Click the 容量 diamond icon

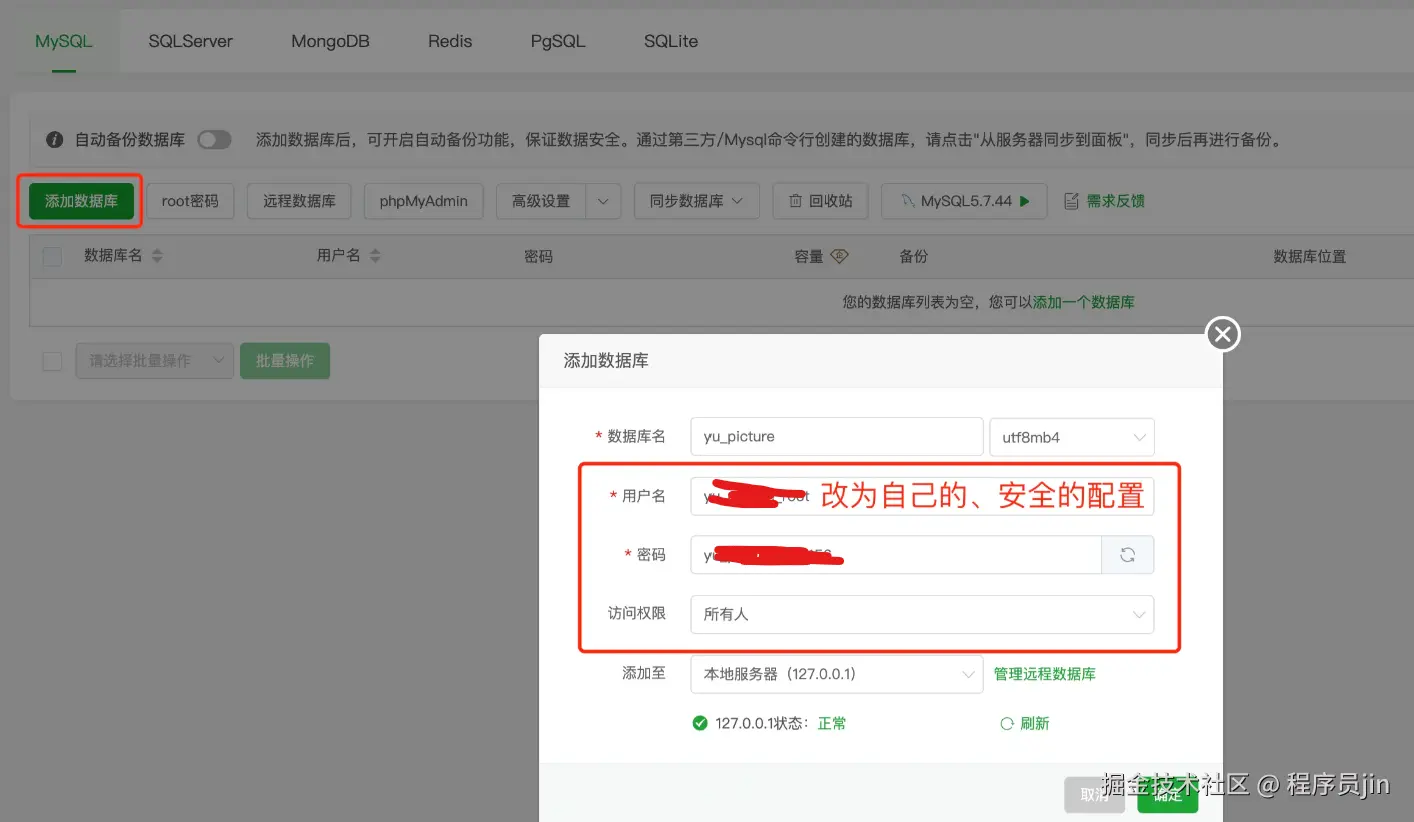pyautogui.click(x=839, y=256)
